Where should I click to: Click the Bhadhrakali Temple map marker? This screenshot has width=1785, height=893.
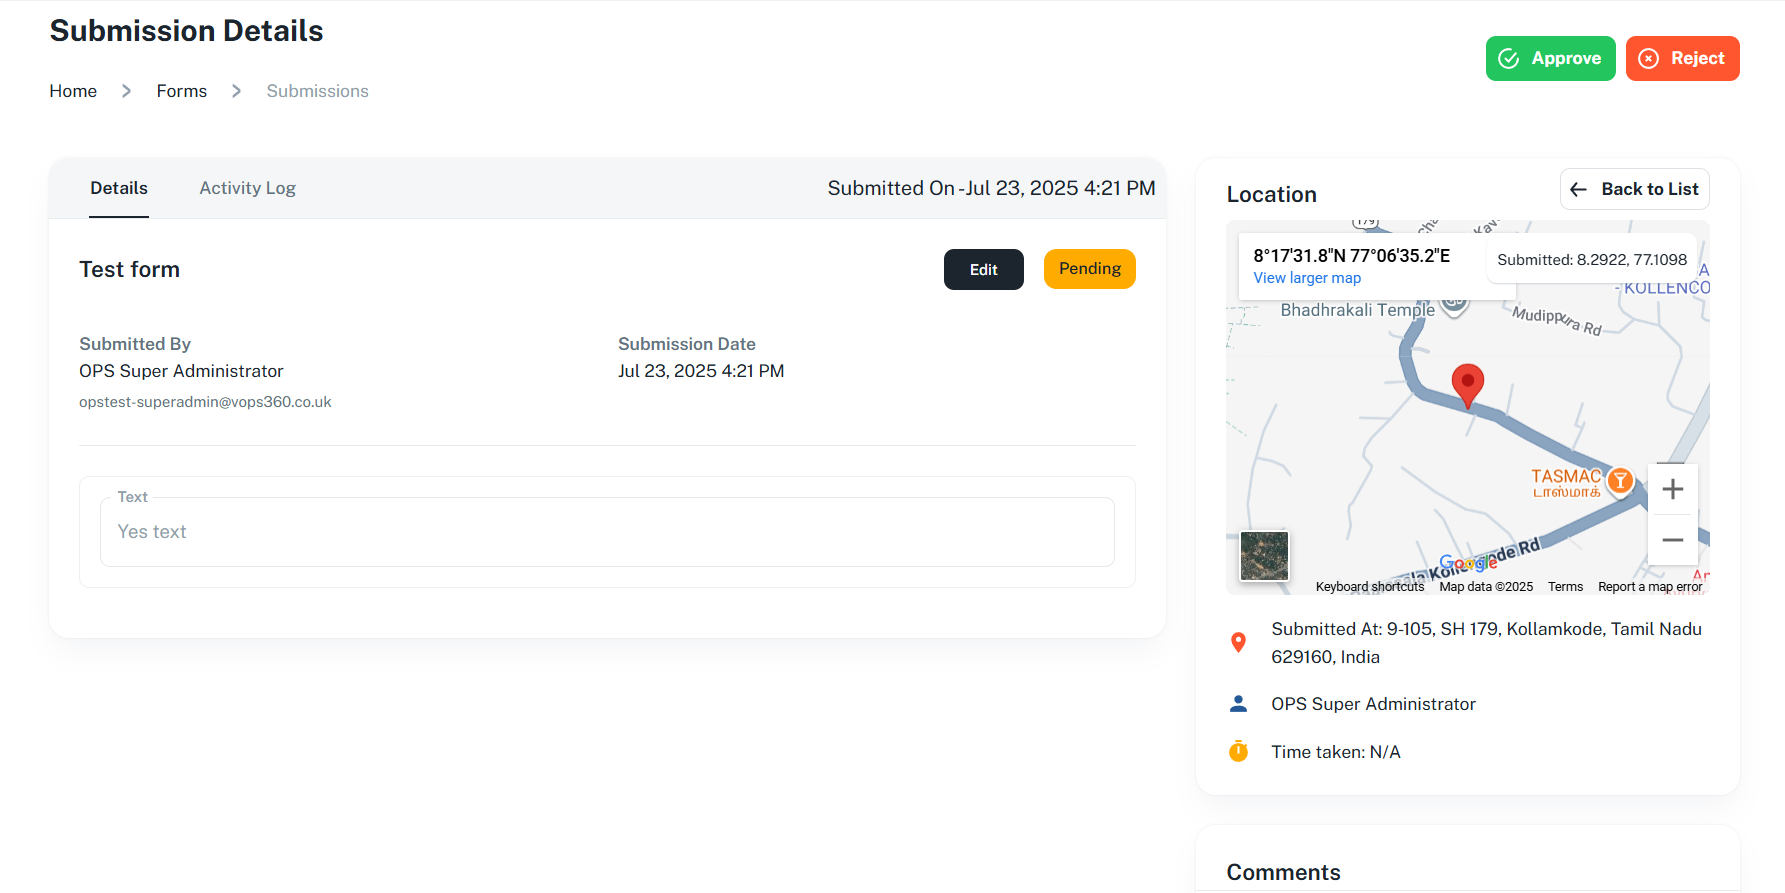(x=1455, y=304)
